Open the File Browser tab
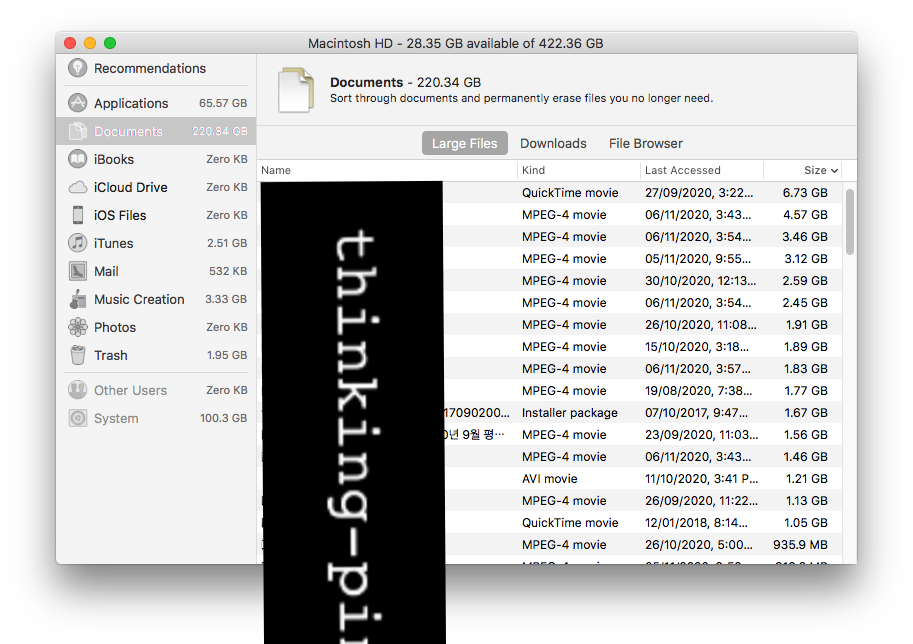This screenshot has height=644, width=913. [x=646, y=143]
